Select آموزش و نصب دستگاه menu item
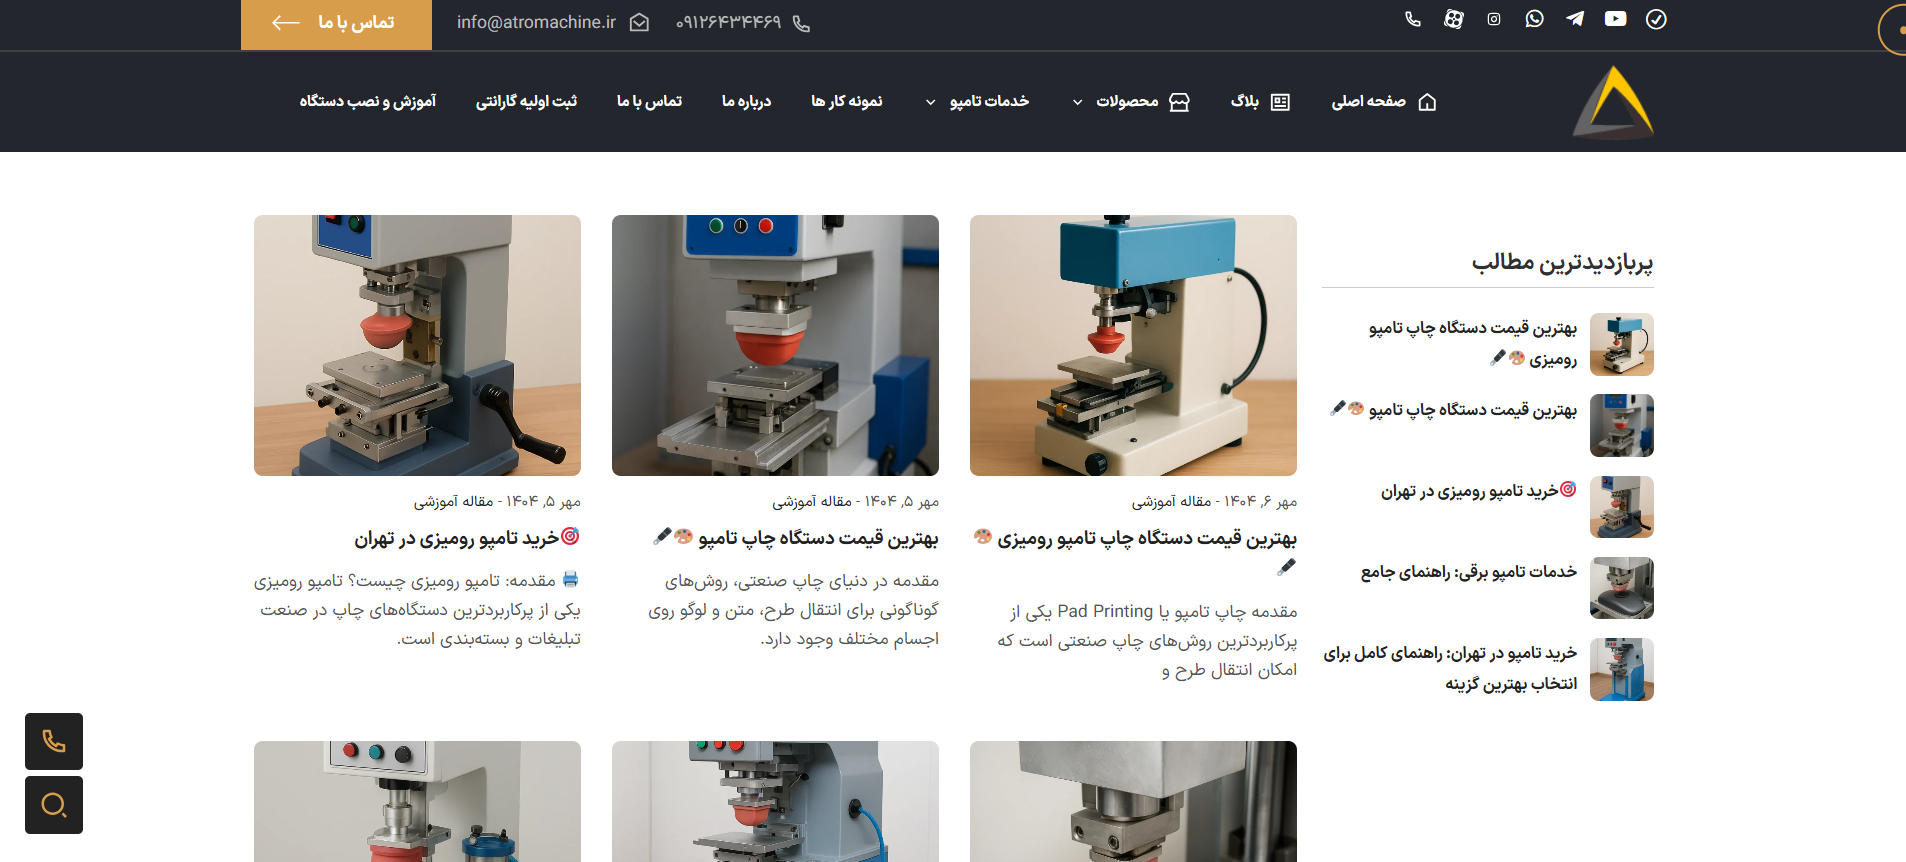Image resolution: width=1906 pixels, height=862 pixels. pyautogui.click(x=367, y=101)
